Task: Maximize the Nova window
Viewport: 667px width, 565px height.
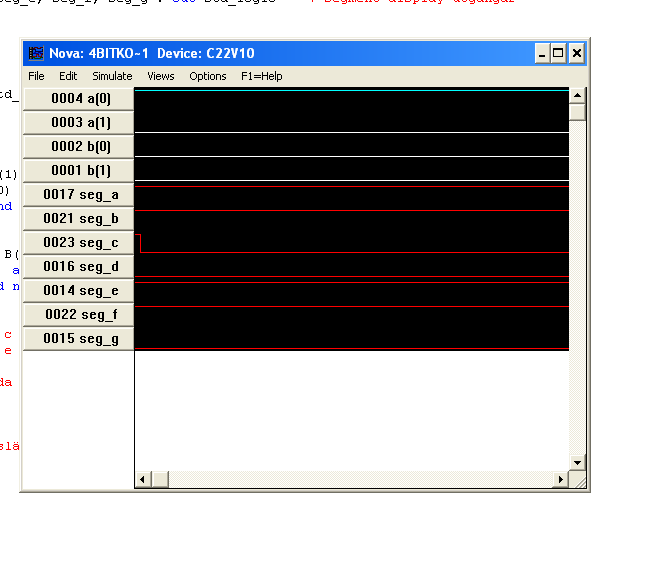Action: coord(558,53)
